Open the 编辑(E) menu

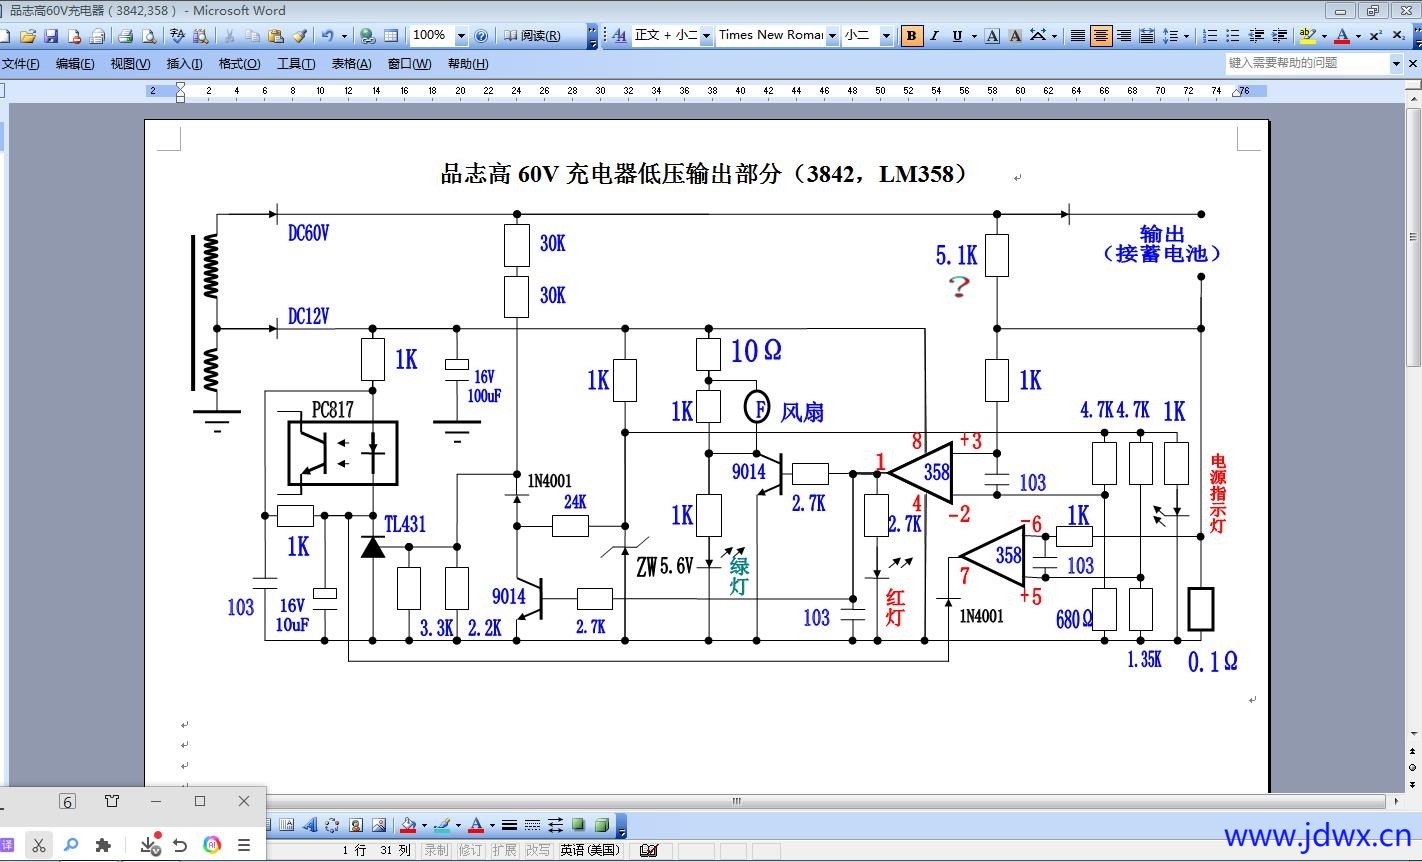75,64
